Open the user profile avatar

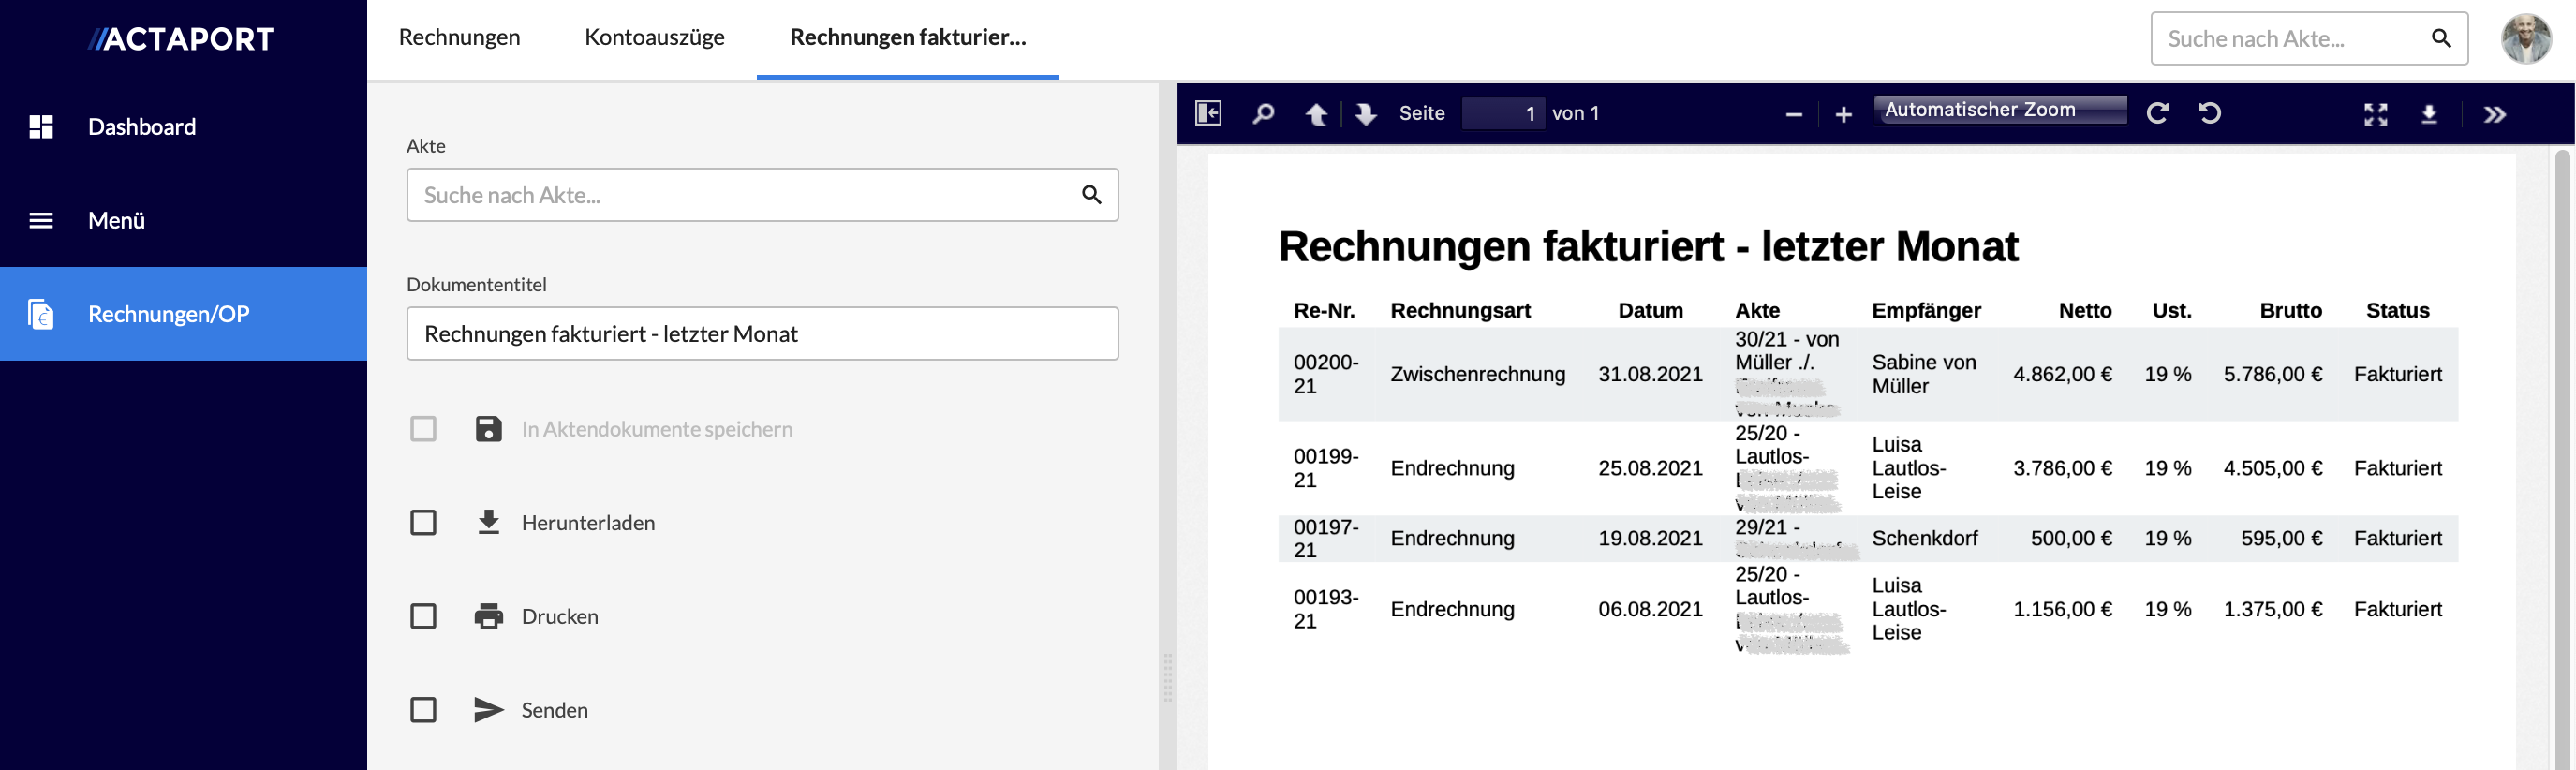(2526, 38)
